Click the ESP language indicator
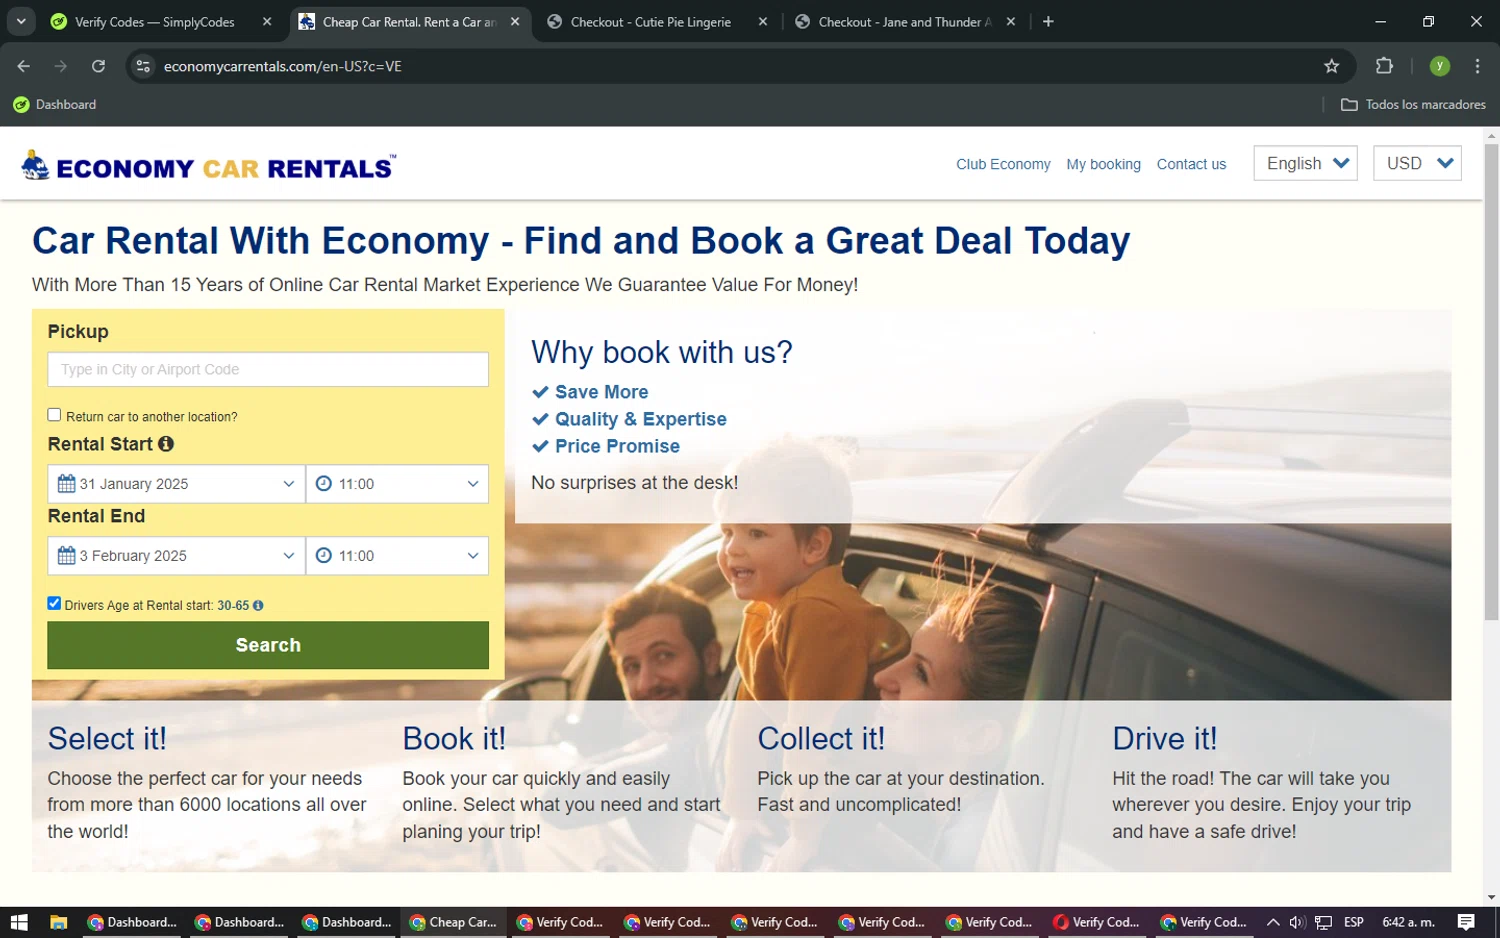1500x938 pixels. 1354,922
